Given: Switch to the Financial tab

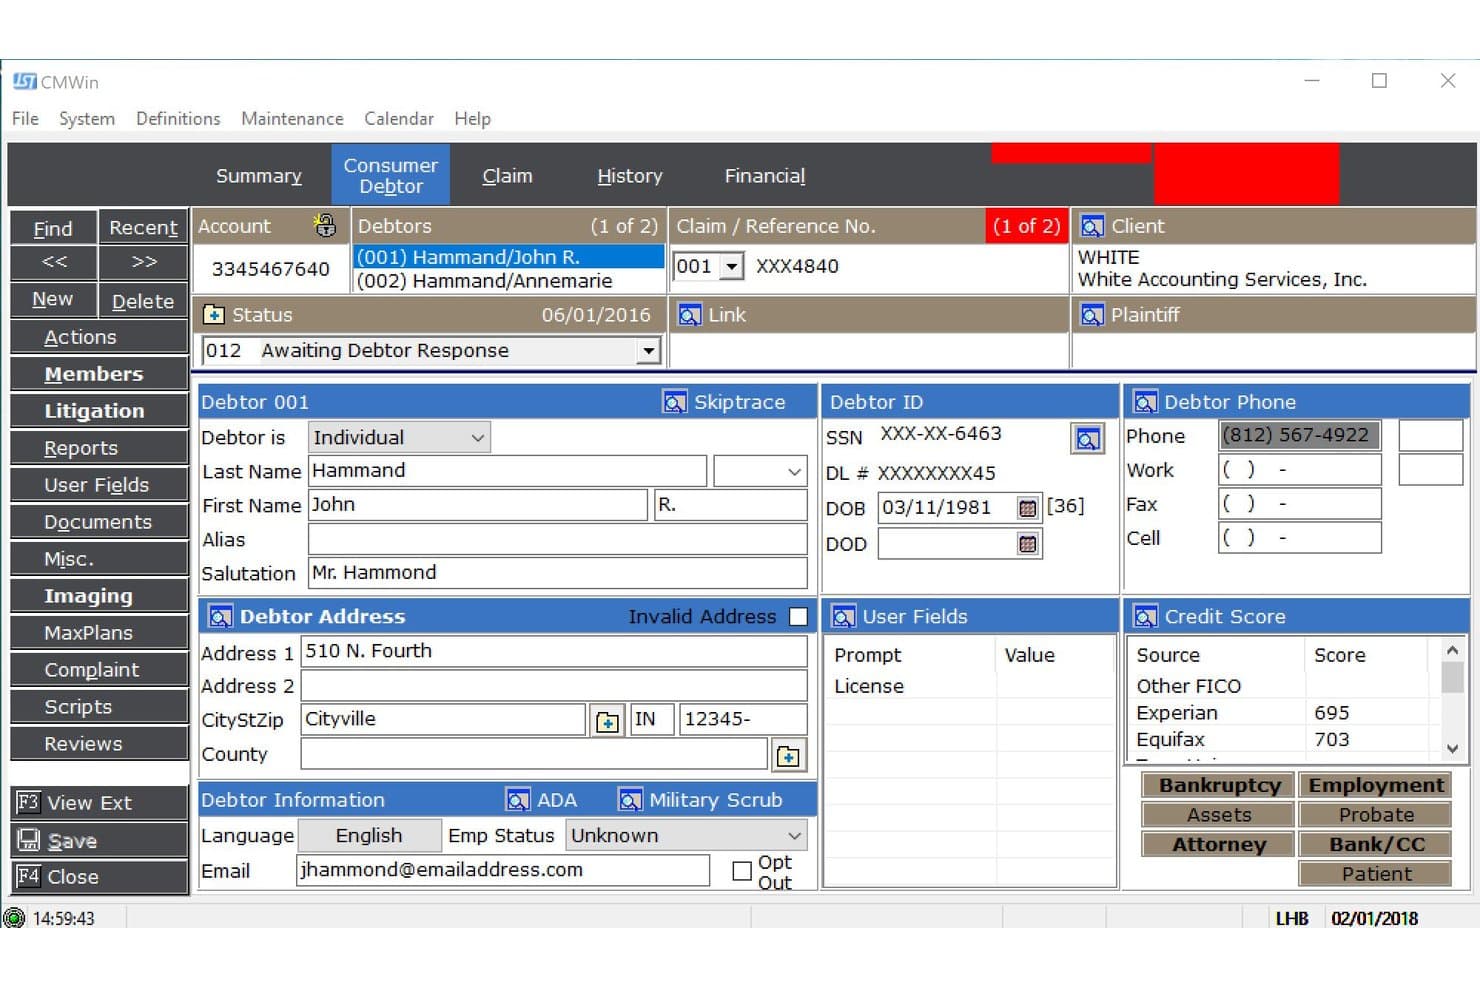Looking at the screenshot, I should [764, 176].
